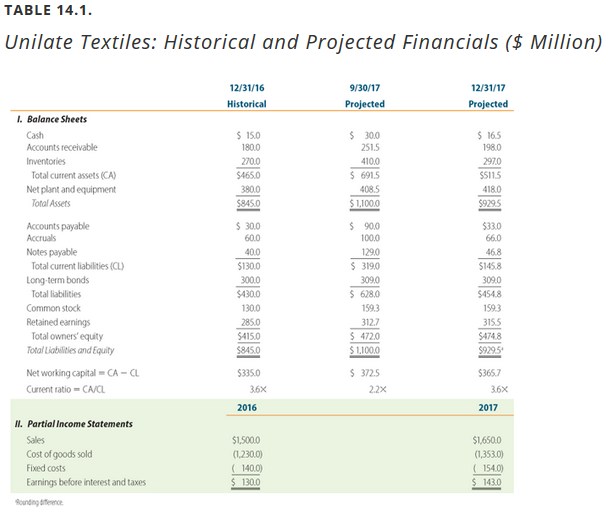Select 'II. Partial Income Statements' heading

74,424
